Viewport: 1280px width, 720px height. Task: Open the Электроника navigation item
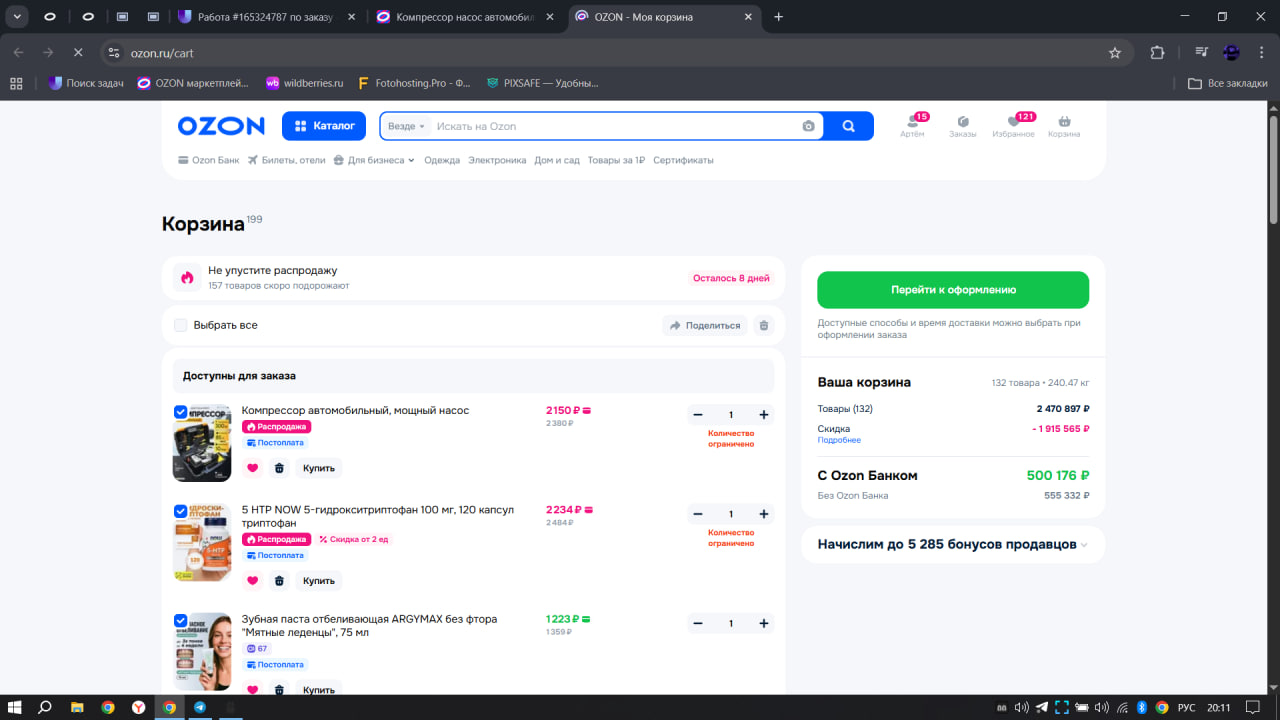click(x=497, y=160)
